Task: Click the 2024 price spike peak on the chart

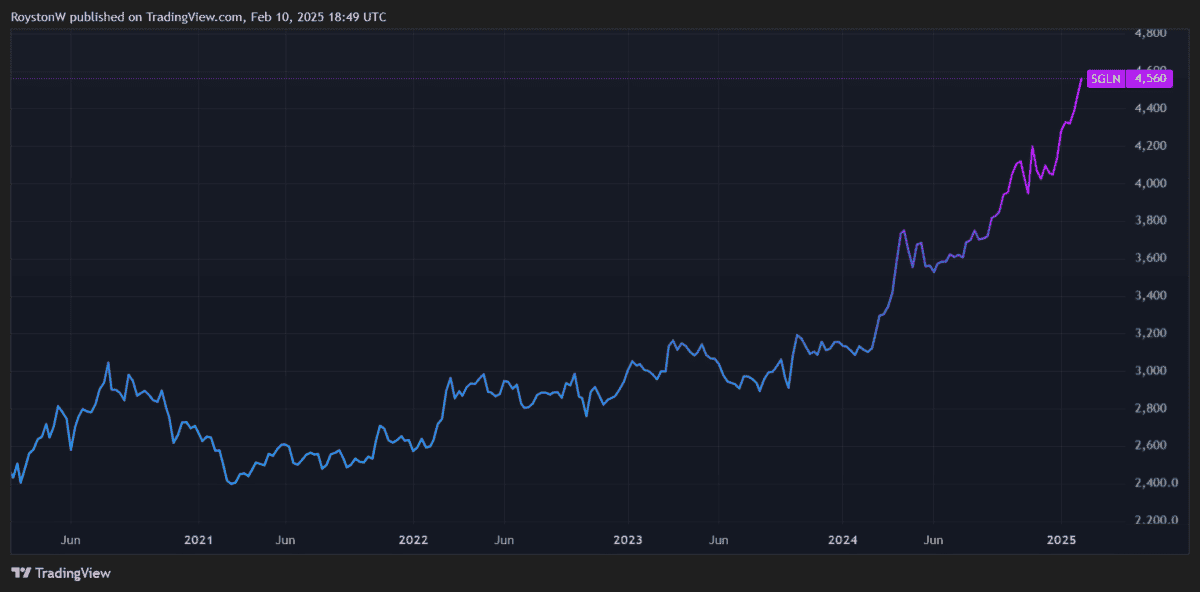Action: (x=903, y=229)
